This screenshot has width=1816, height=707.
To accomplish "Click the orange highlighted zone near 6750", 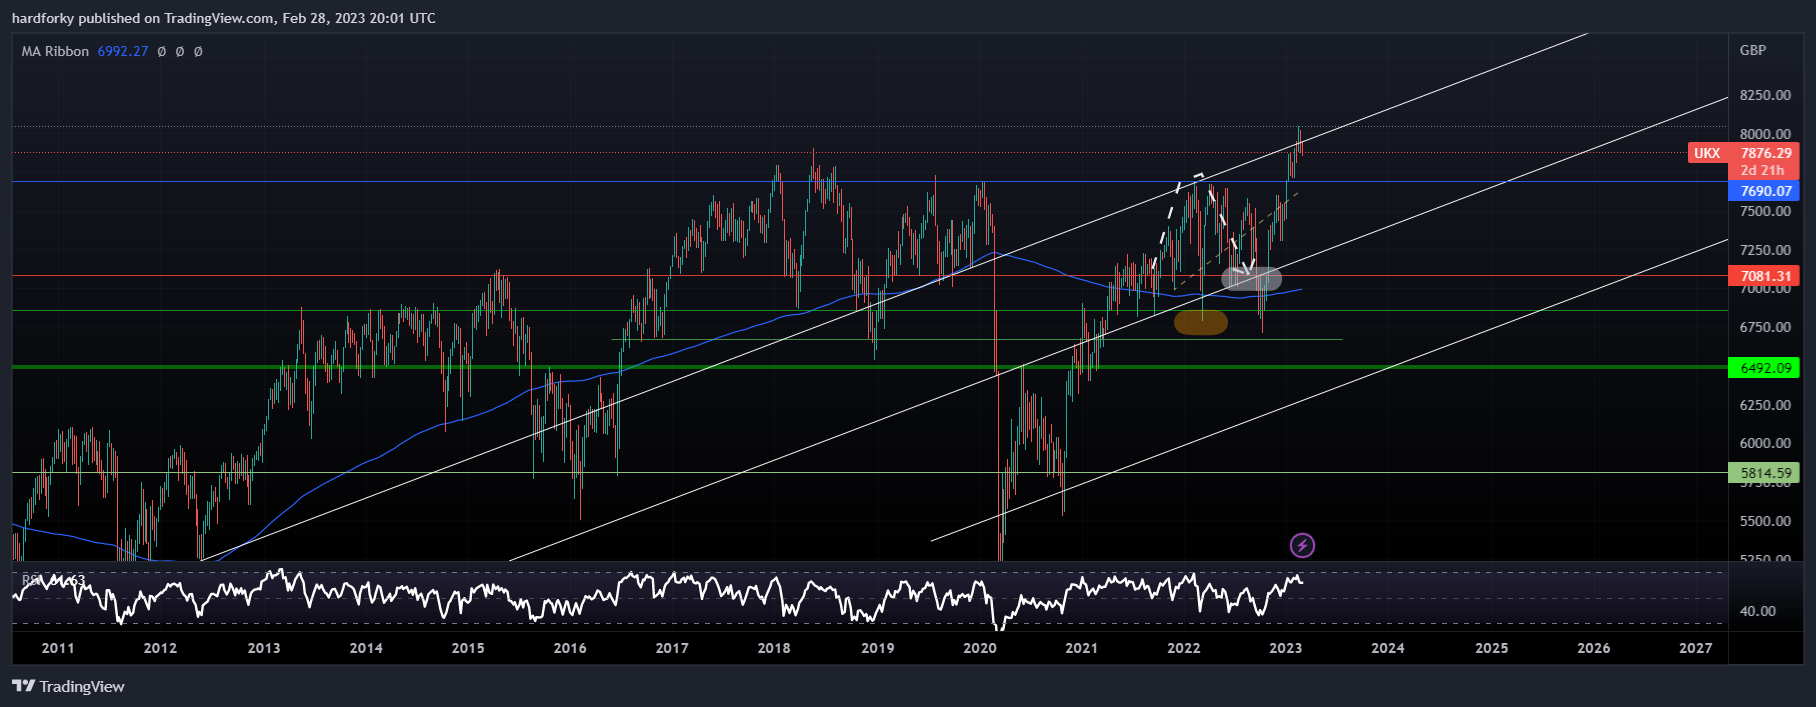I will [x=1200, y=322].
